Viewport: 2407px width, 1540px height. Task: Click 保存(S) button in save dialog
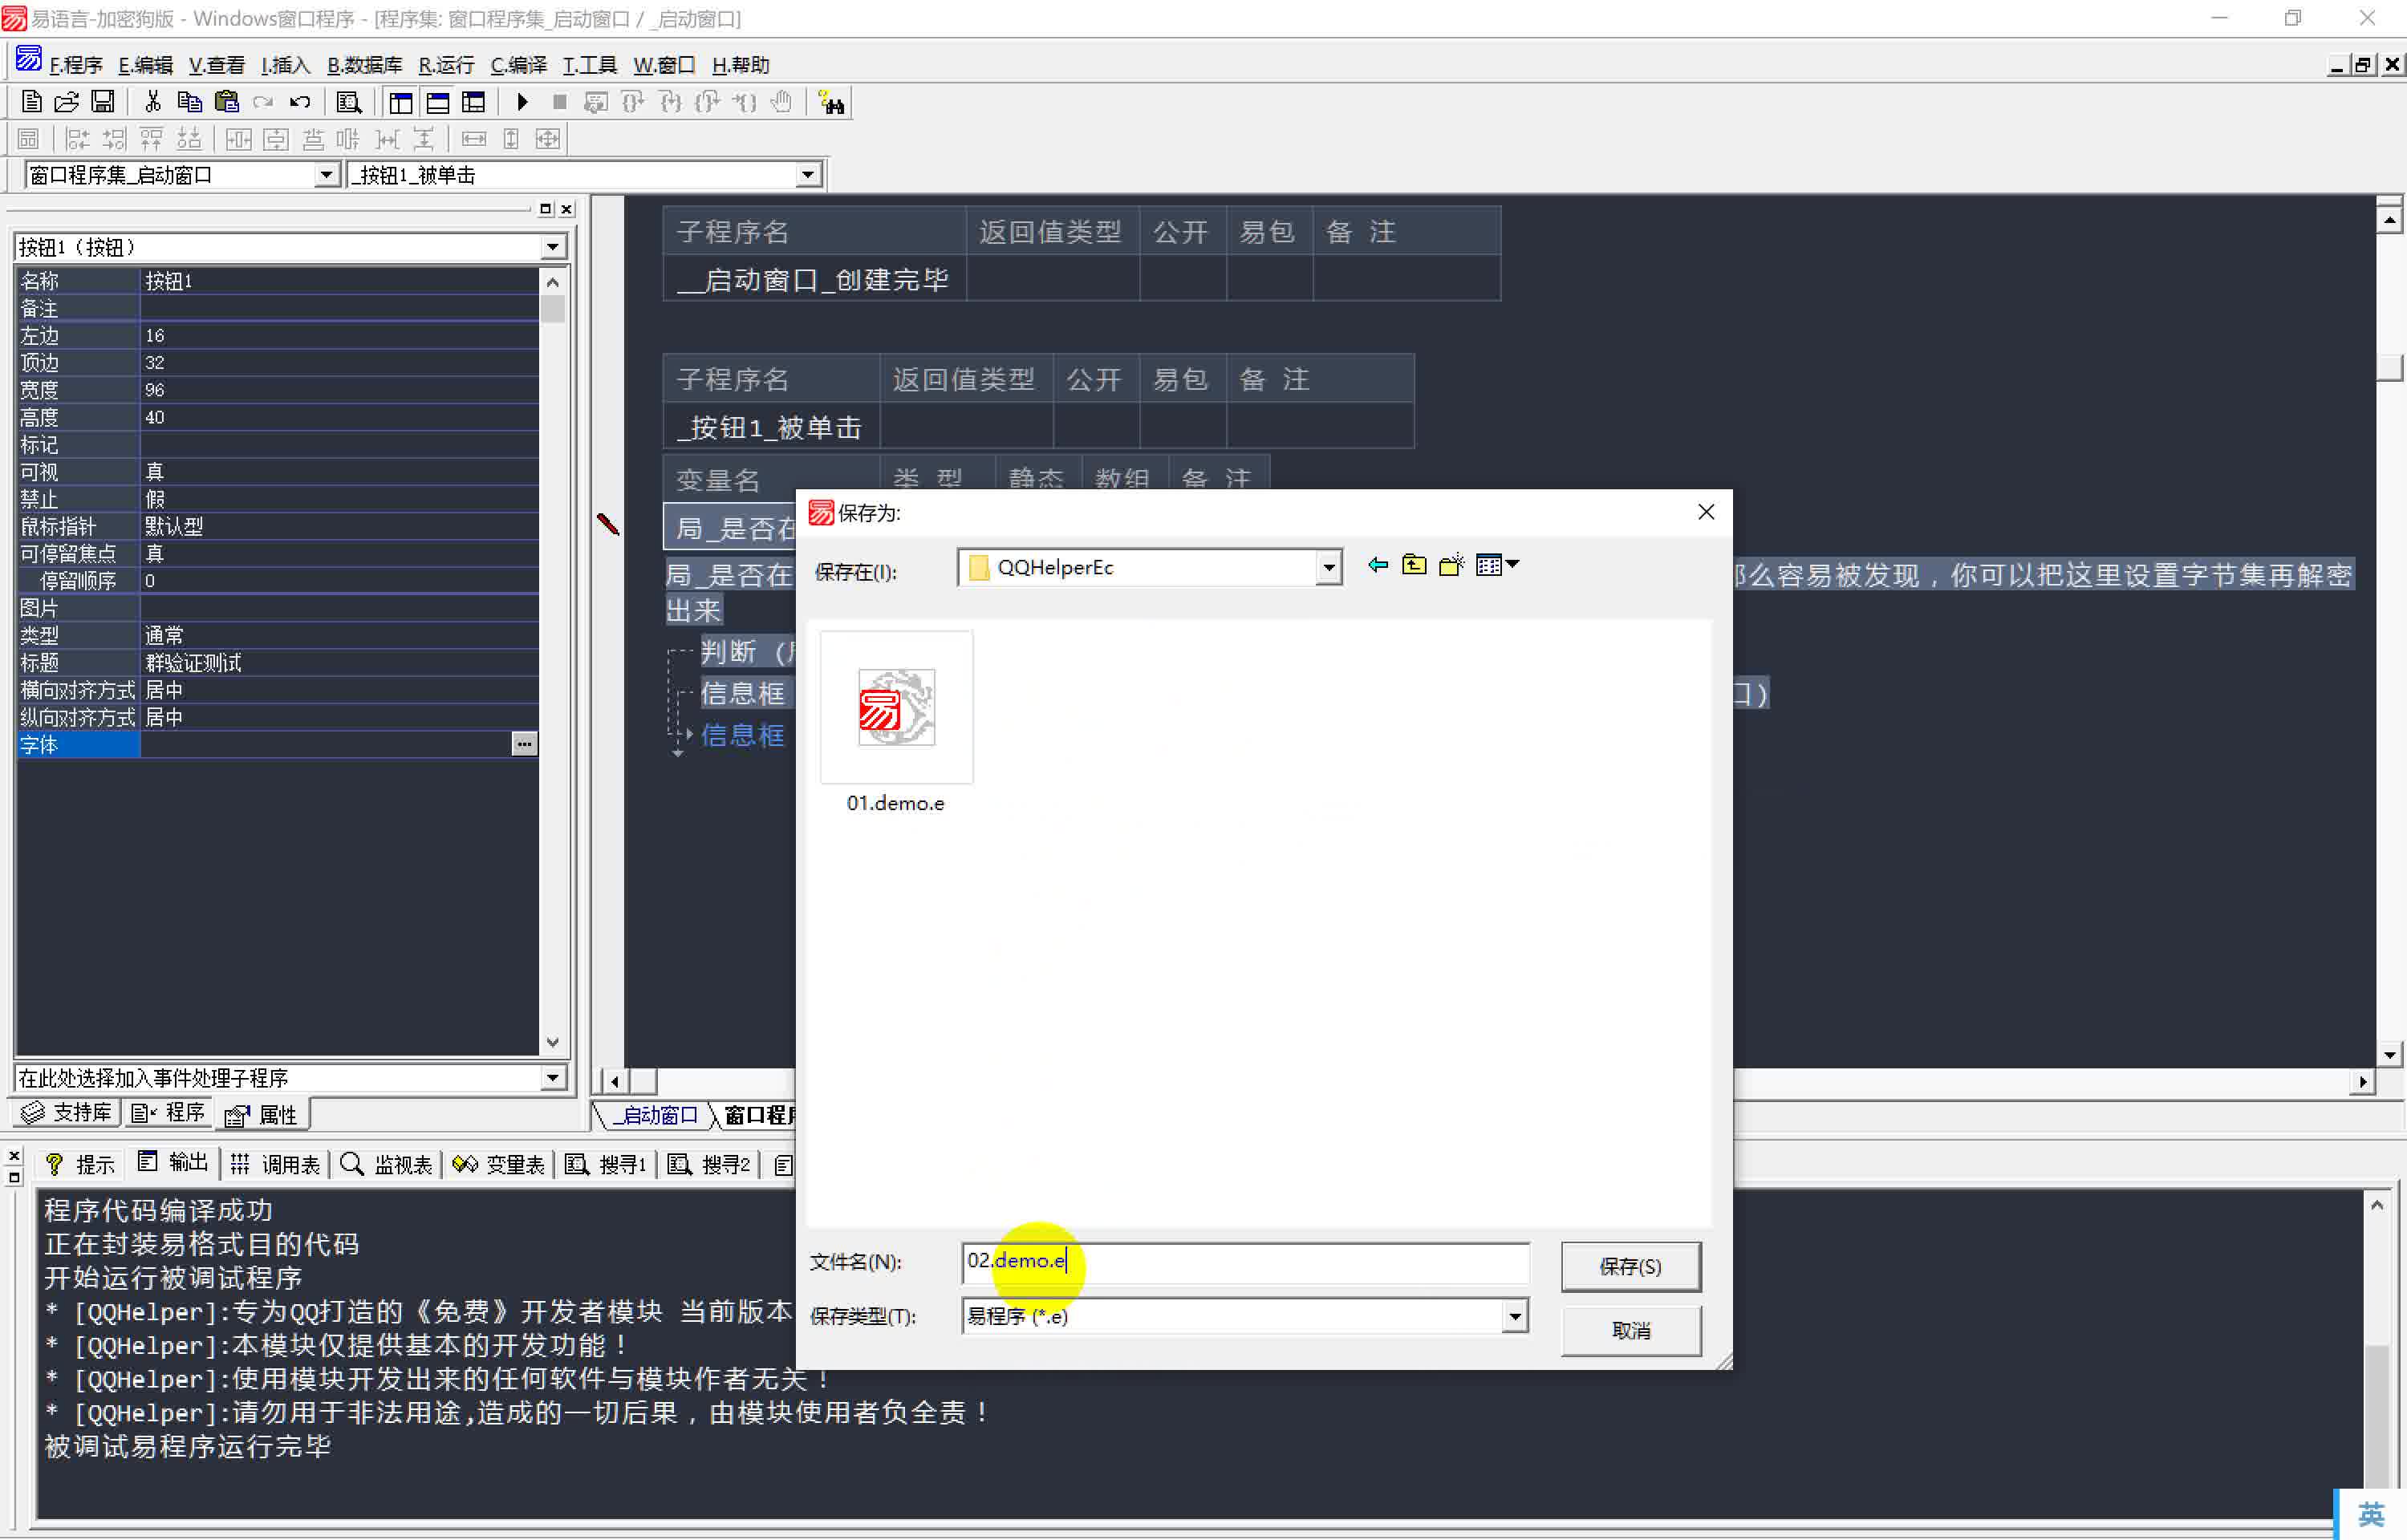click(1628, 1265)
